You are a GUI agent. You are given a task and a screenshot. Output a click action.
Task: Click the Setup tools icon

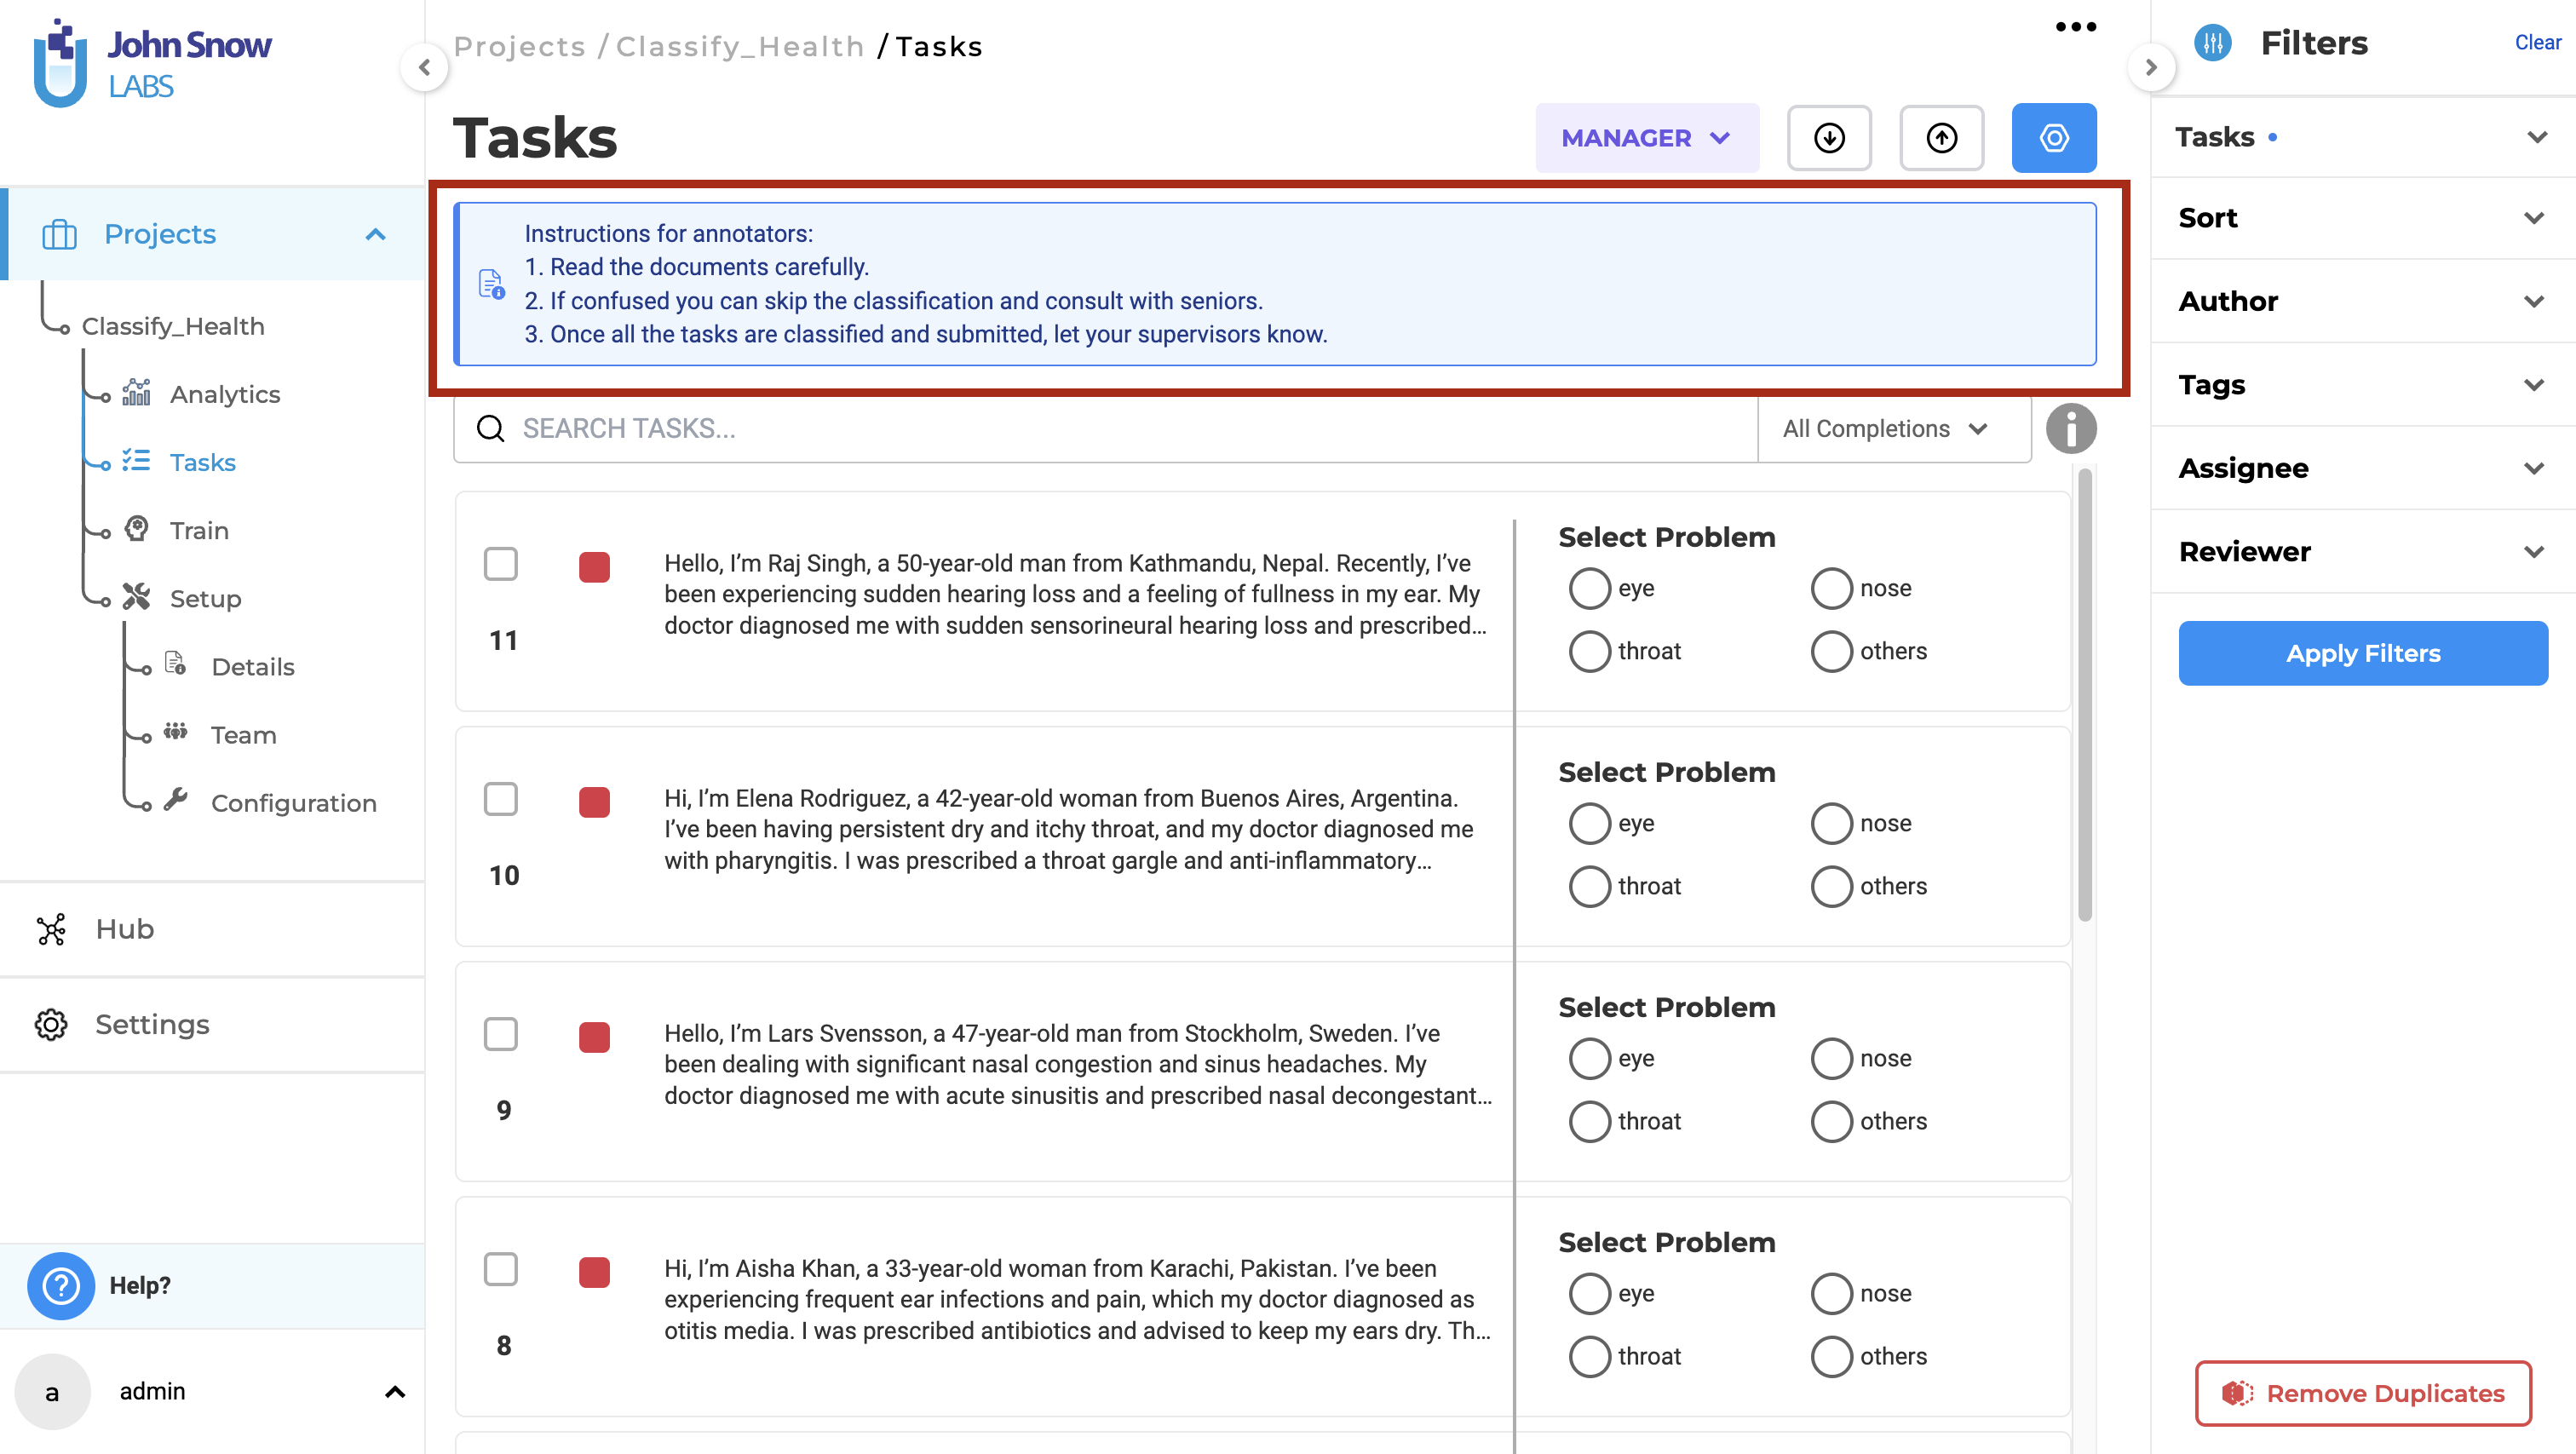coord(136,597)
